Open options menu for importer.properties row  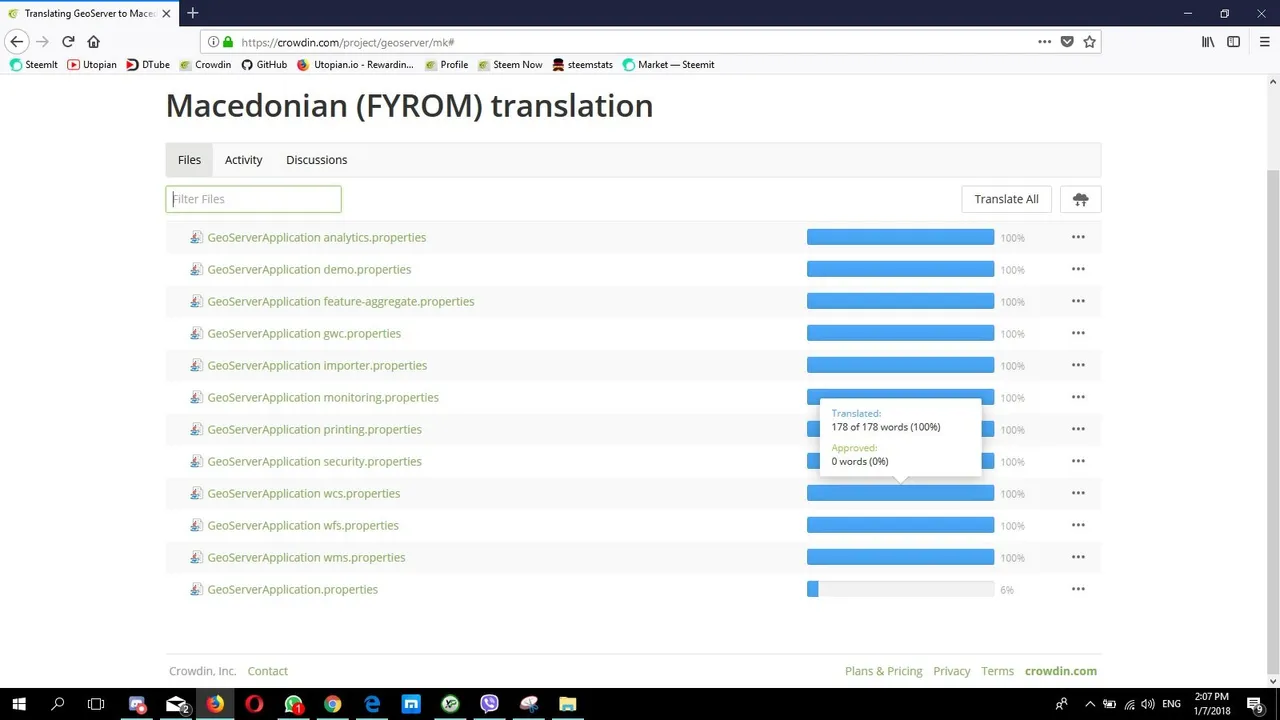point(1078,365)
